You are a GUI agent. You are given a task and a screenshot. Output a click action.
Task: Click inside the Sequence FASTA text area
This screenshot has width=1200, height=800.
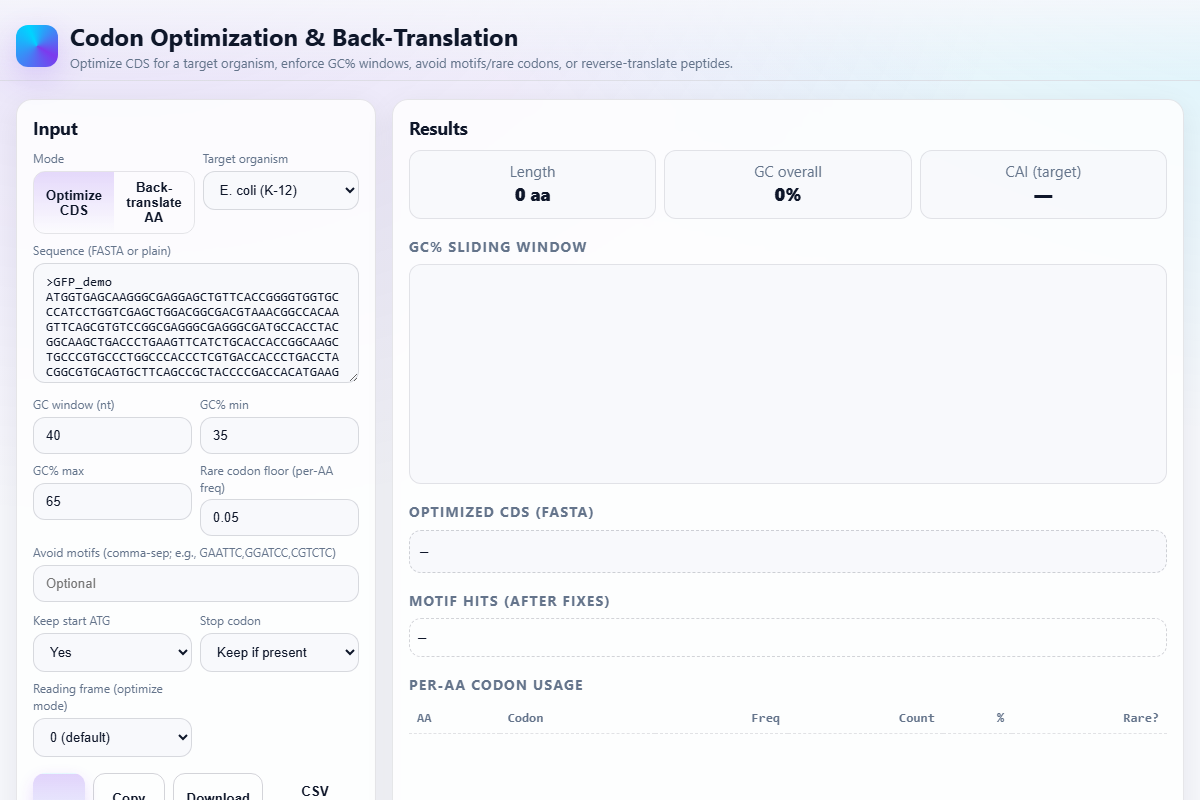(196, 323)
